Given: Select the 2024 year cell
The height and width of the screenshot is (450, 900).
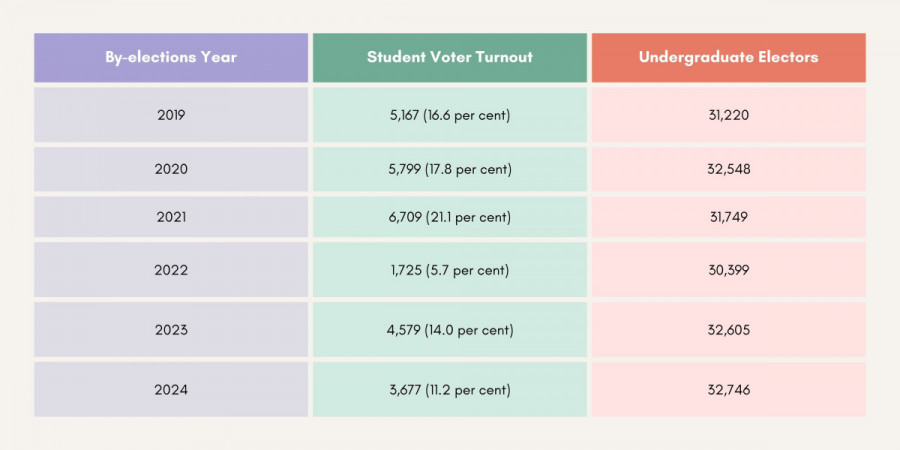Looking at the screenshot, I should pyautogui.click(x=171, y=390).
